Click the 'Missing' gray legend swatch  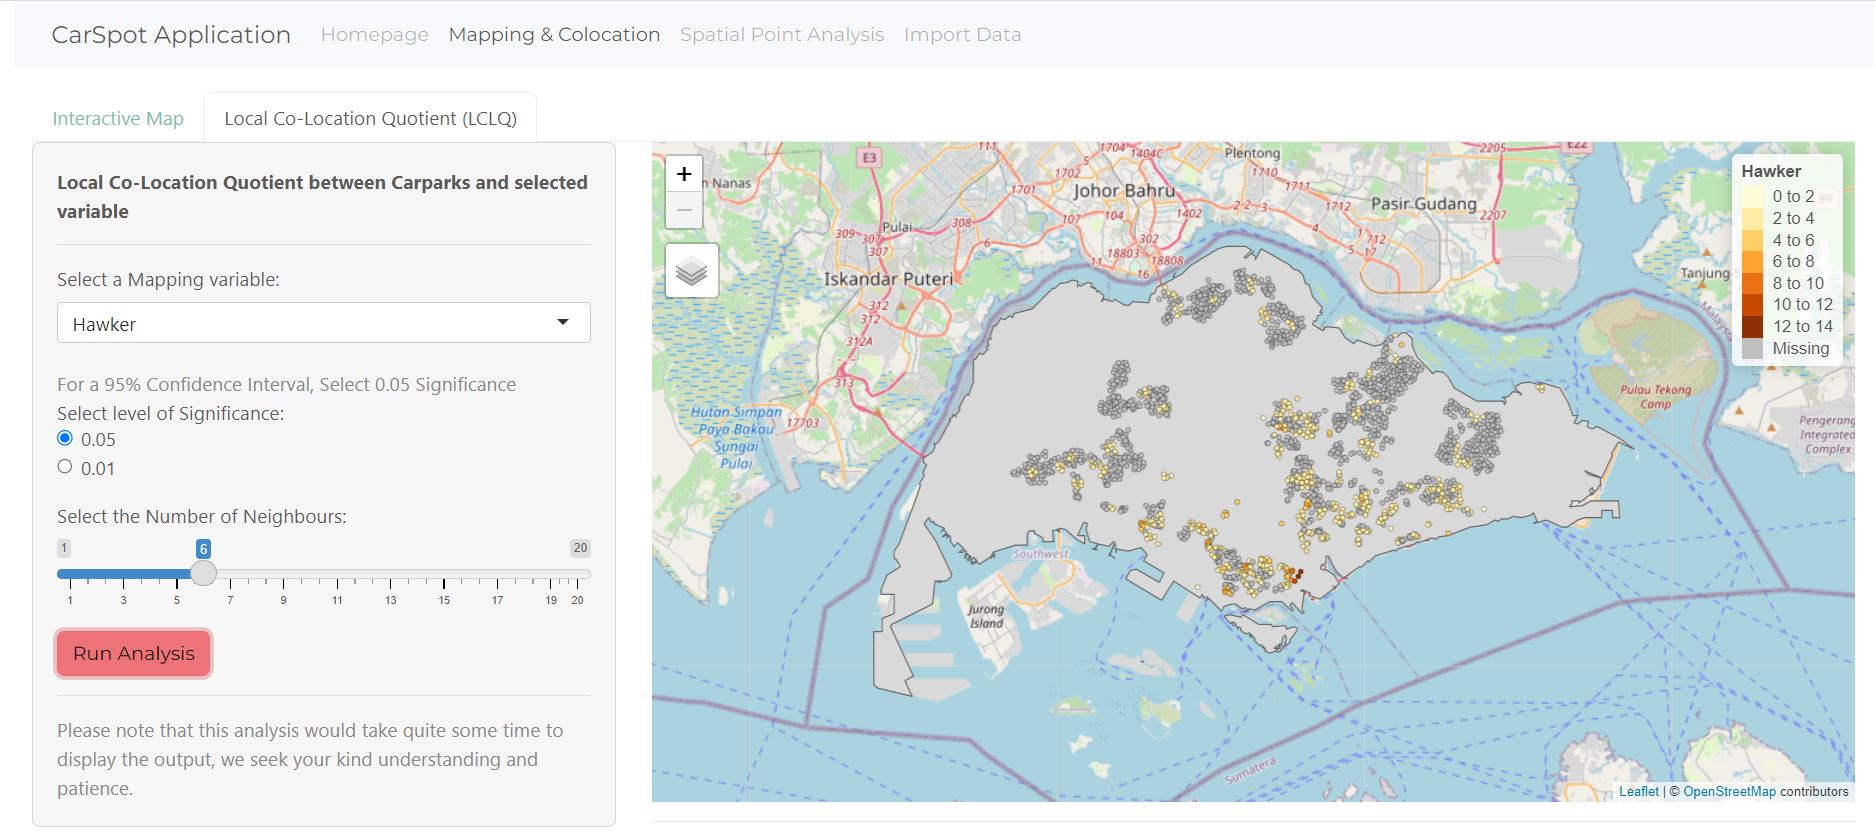pyautogui.click(x=1752, y=349)
